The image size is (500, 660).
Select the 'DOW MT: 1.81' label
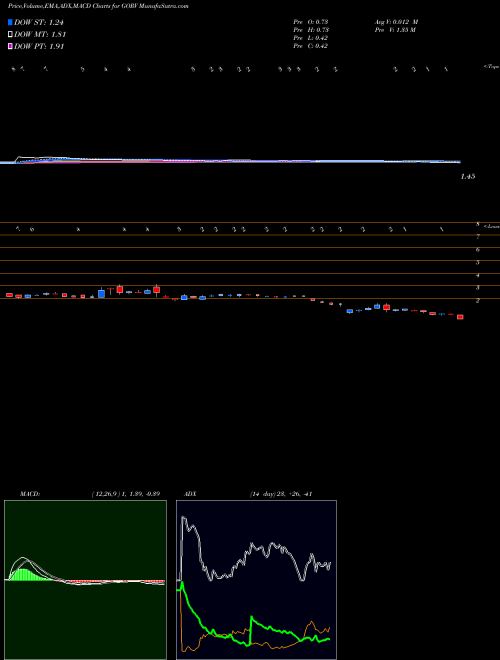pos(40,35)
